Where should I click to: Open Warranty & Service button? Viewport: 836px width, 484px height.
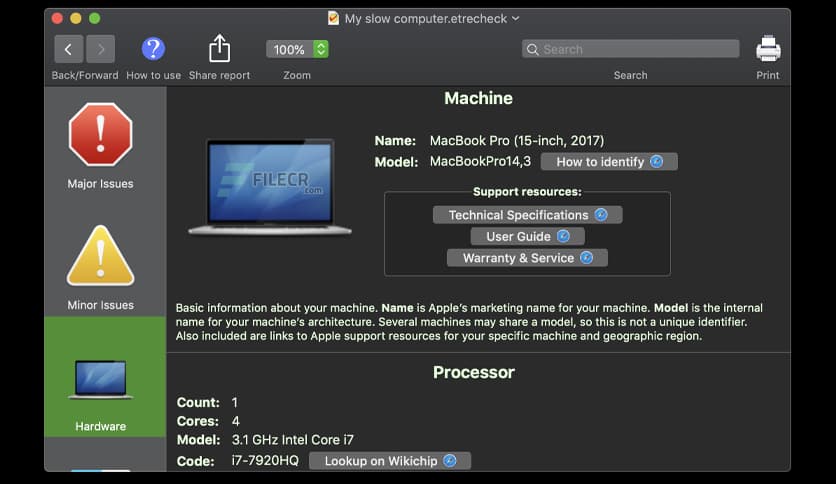[x=527, y=258]
